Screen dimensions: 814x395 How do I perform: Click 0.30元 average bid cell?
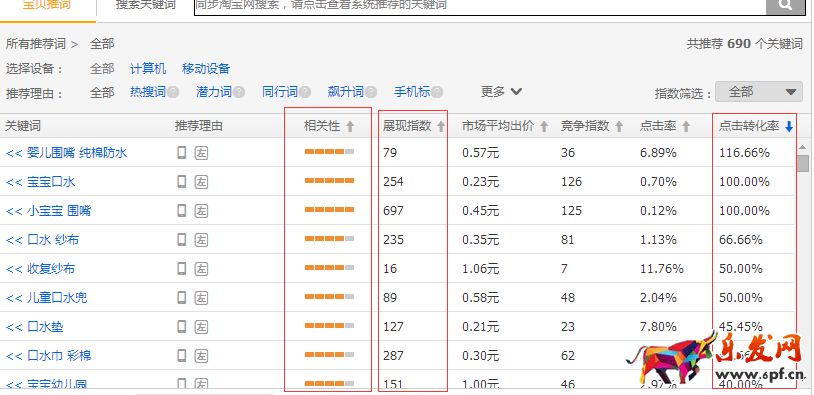tap(480, 356)
